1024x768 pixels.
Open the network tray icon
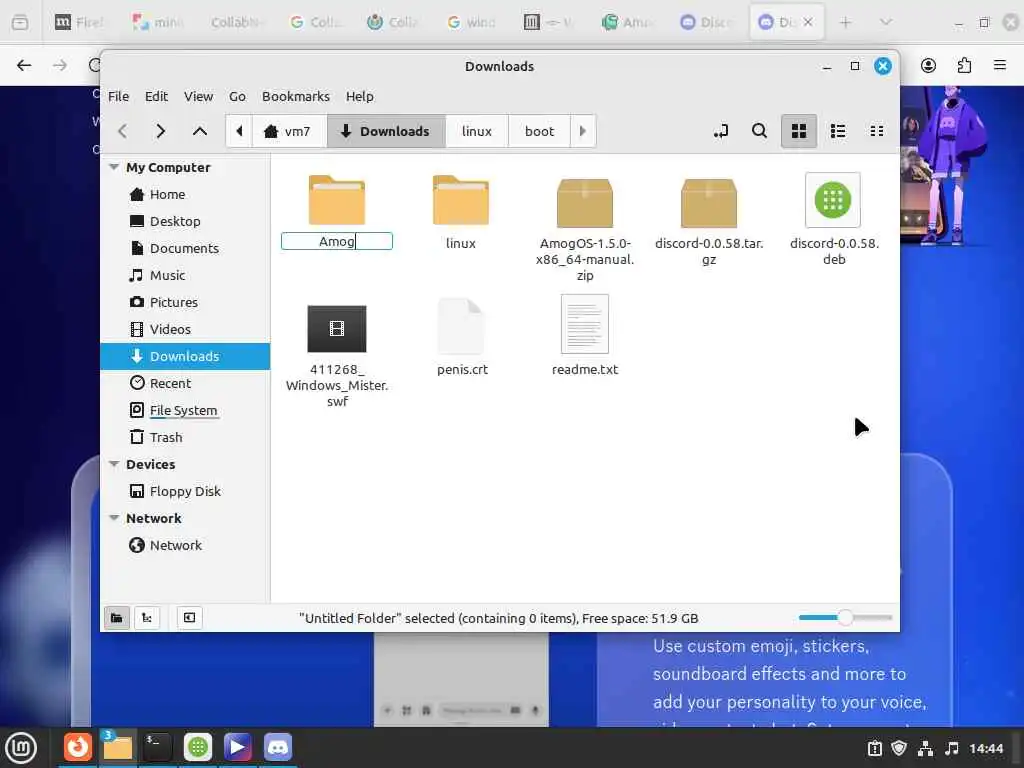pyautogui.click(x=925, y=748)
